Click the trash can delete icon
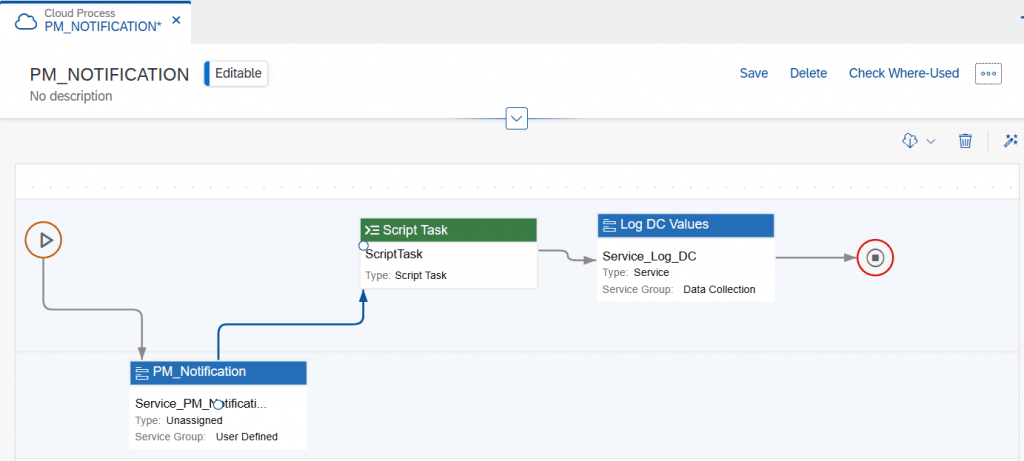The height and width of the screenshot is (461, 1024). tap(965, 140)
